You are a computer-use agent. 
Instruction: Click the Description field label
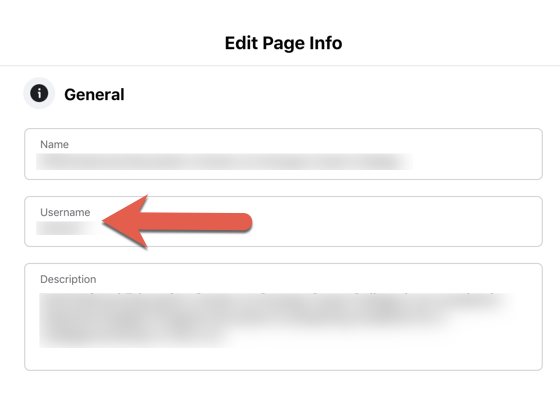pyautogui.click(x=68, y=279)
